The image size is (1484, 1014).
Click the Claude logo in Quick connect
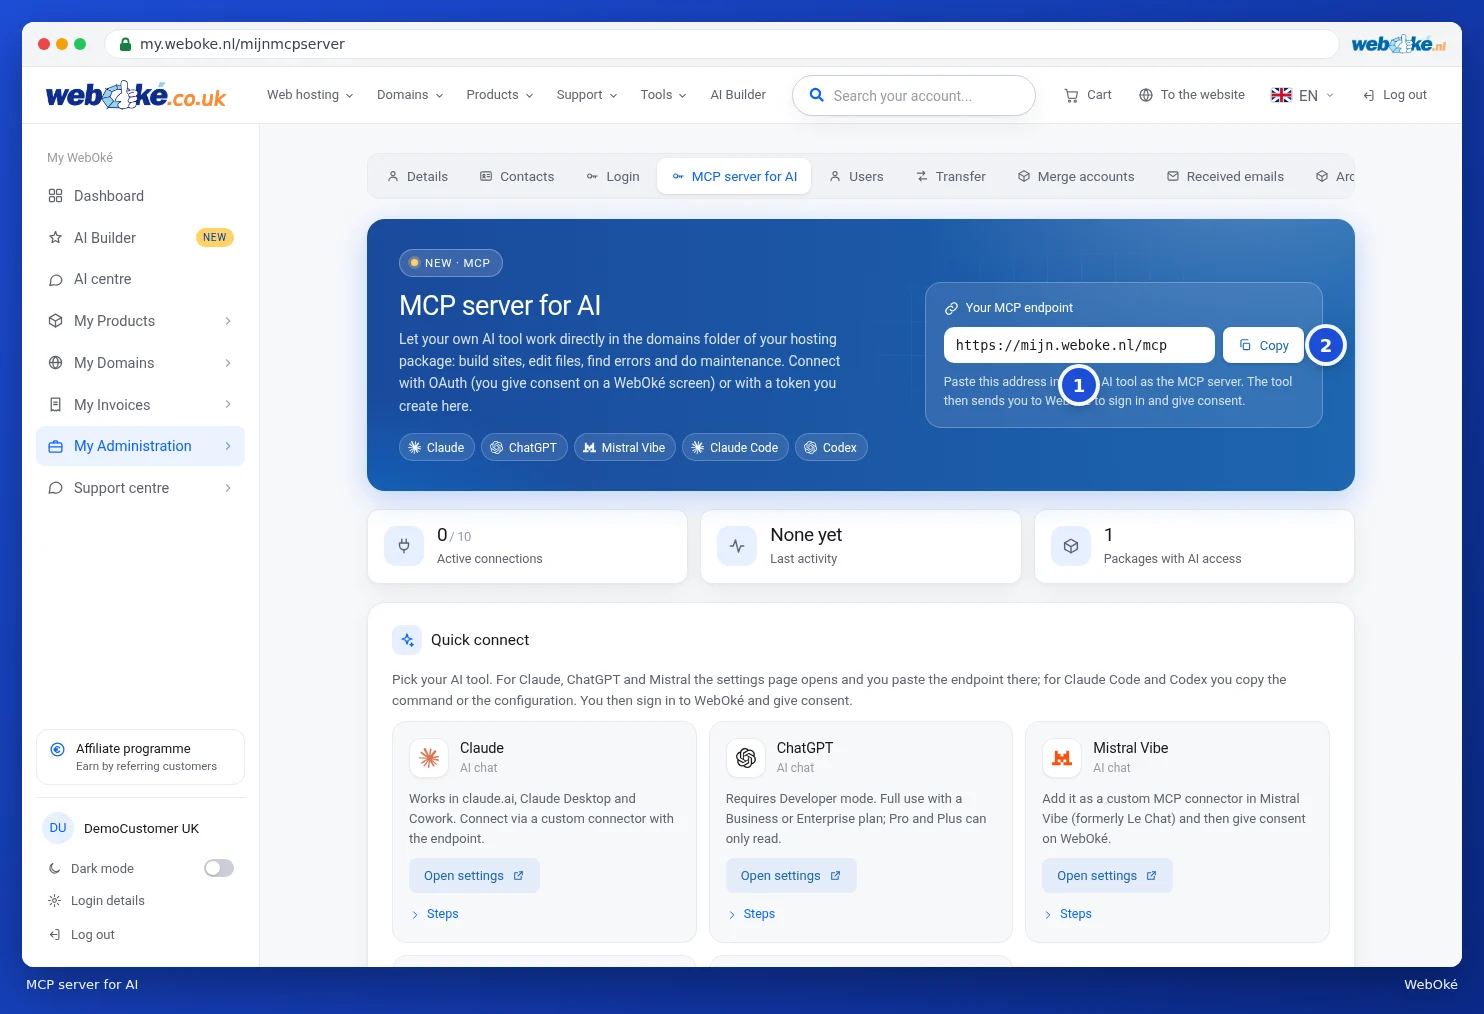coord(429,758)
